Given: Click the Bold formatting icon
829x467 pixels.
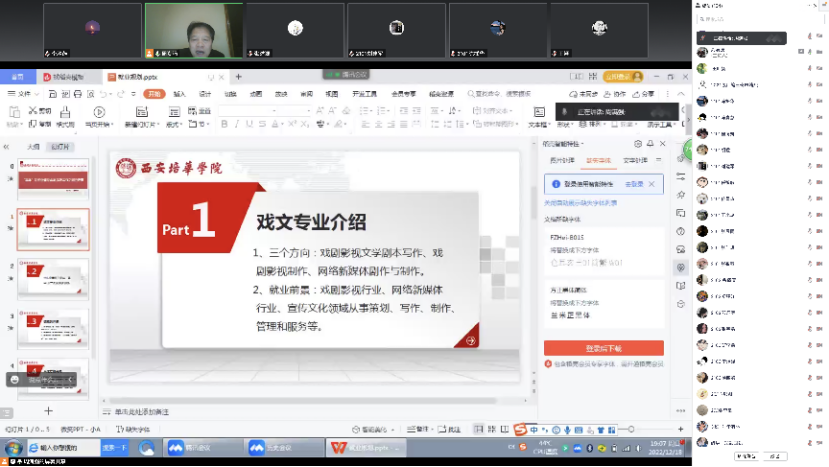Looking at the screenshot, I should click(x=224, y=124).
